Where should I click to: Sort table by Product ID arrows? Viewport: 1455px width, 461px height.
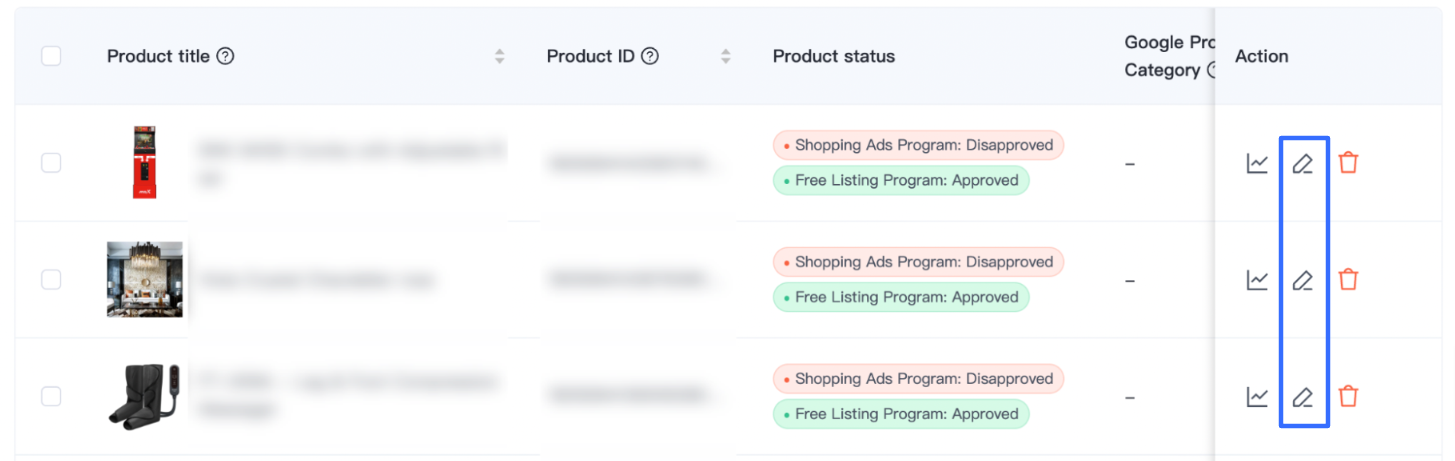click(x=725, y=57)
